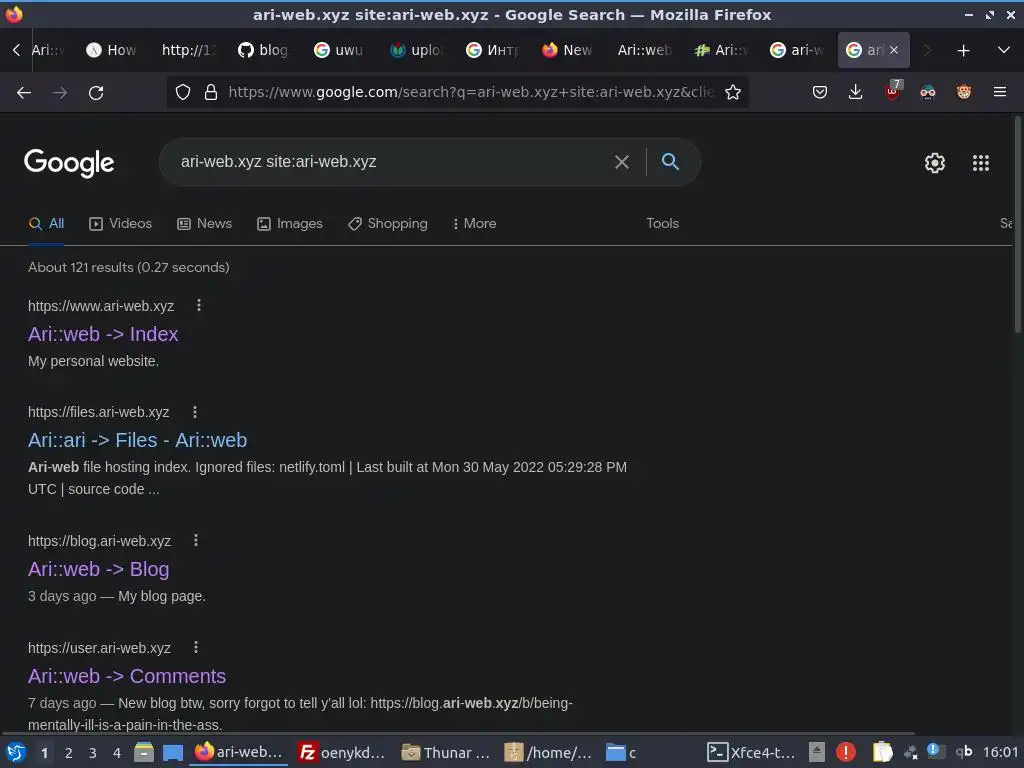Screen dimensions: 1024x768
Task: Bookmark this page with the star icon
Action: click(x=733, y=93)
